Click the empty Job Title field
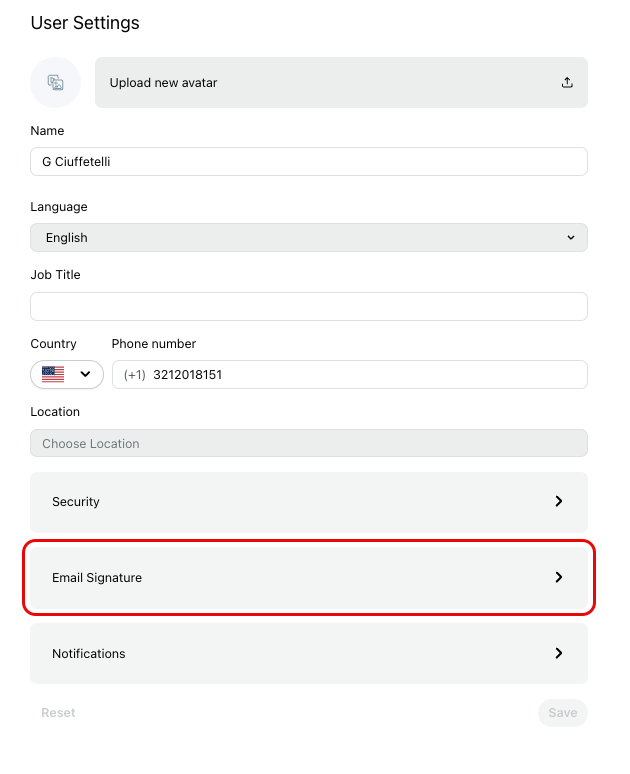 309,307
